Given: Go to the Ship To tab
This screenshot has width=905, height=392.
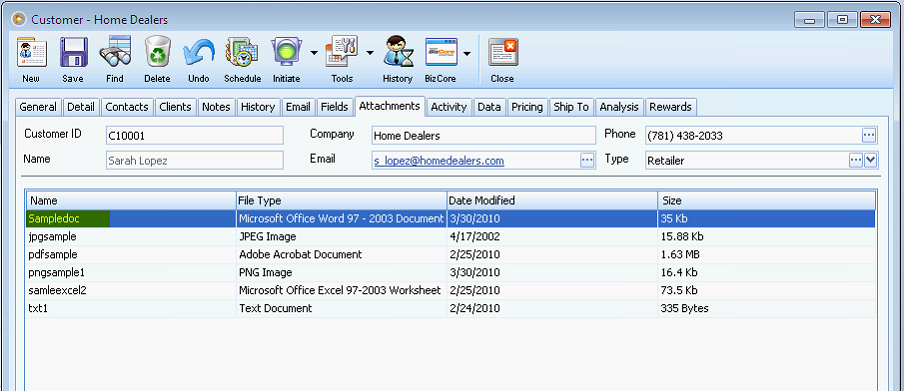Looking at the screenshot, I should 571,107.
